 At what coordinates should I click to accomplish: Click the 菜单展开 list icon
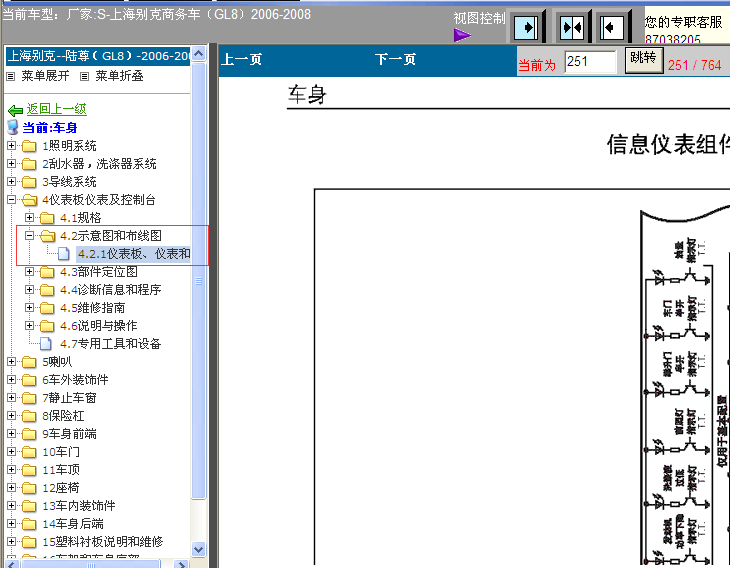pos(11,76)
